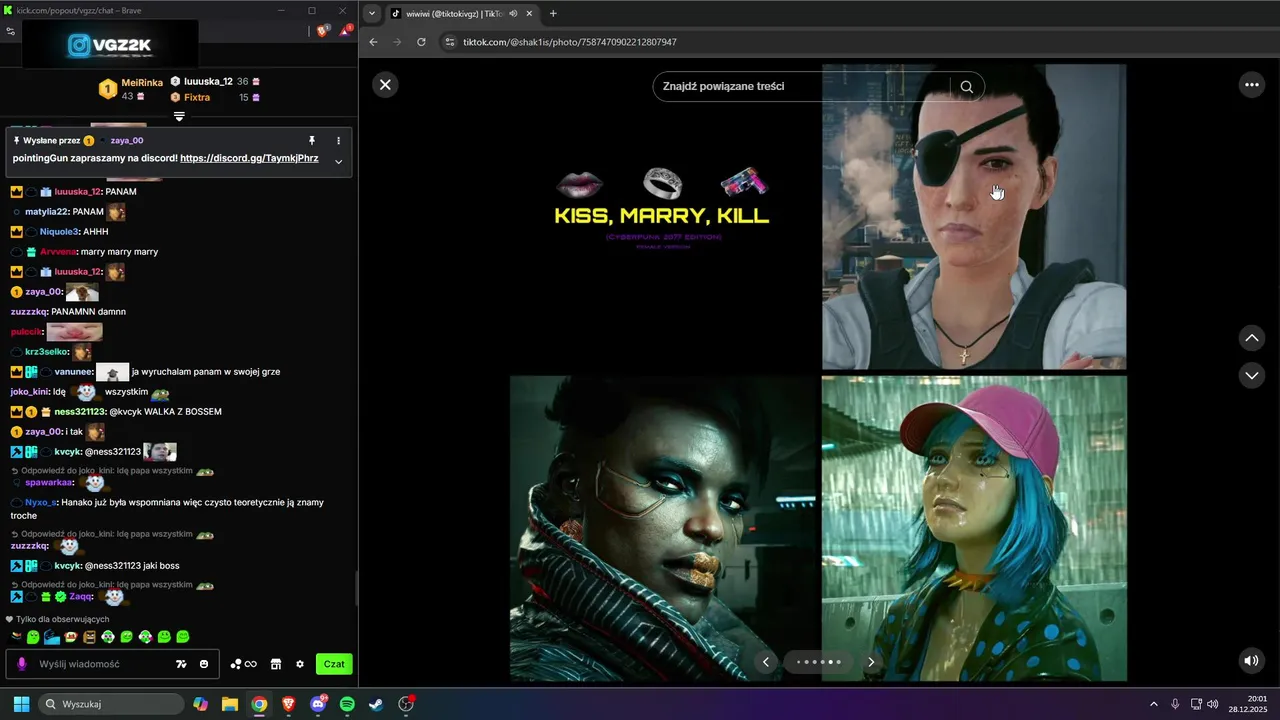Open the emoji picker smiley icon
This screenshot has width=1280, height=720.
204,664
